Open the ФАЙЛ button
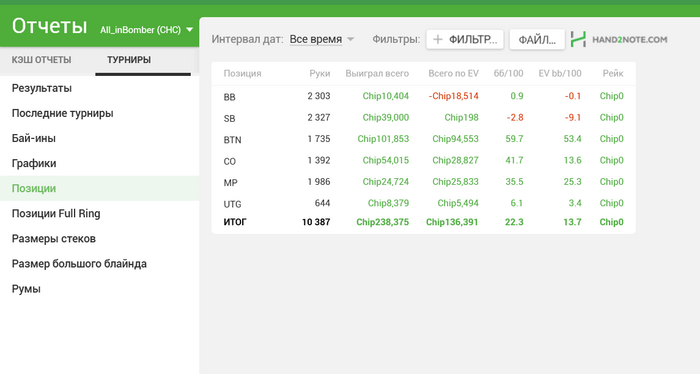 (x=537, y=40)
